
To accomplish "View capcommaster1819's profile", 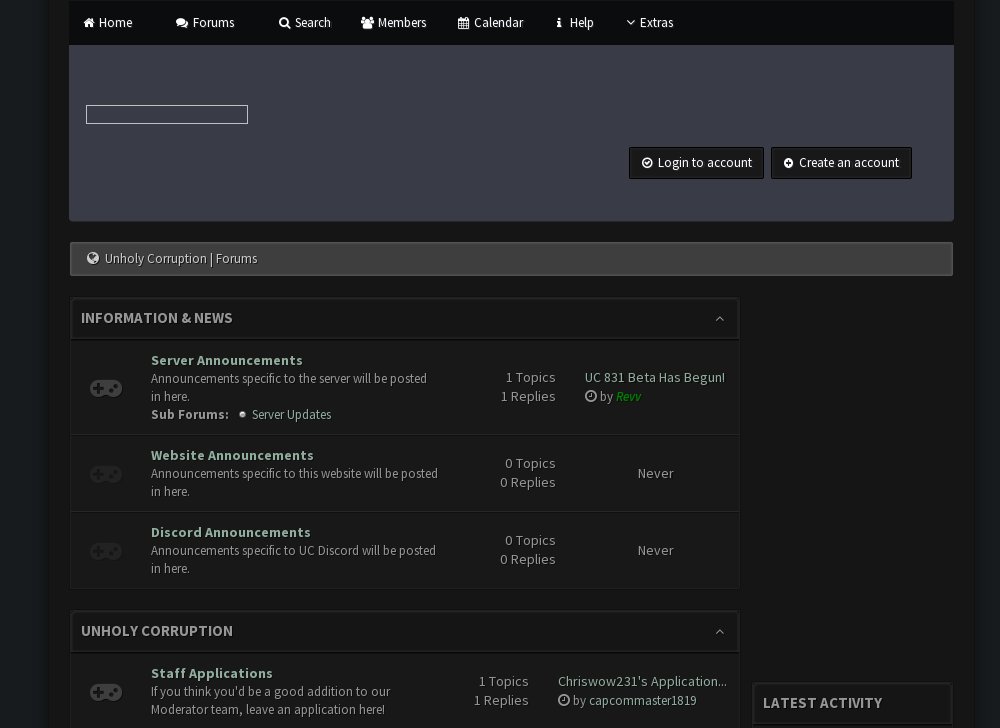I will [x=642, y=701].
